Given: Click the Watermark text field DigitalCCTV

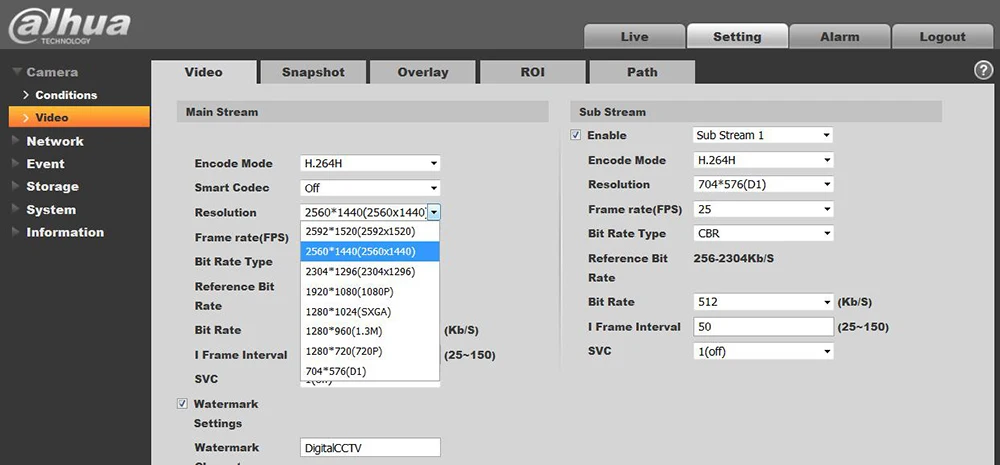Looking at the screenshot, I should coord(370,448).
